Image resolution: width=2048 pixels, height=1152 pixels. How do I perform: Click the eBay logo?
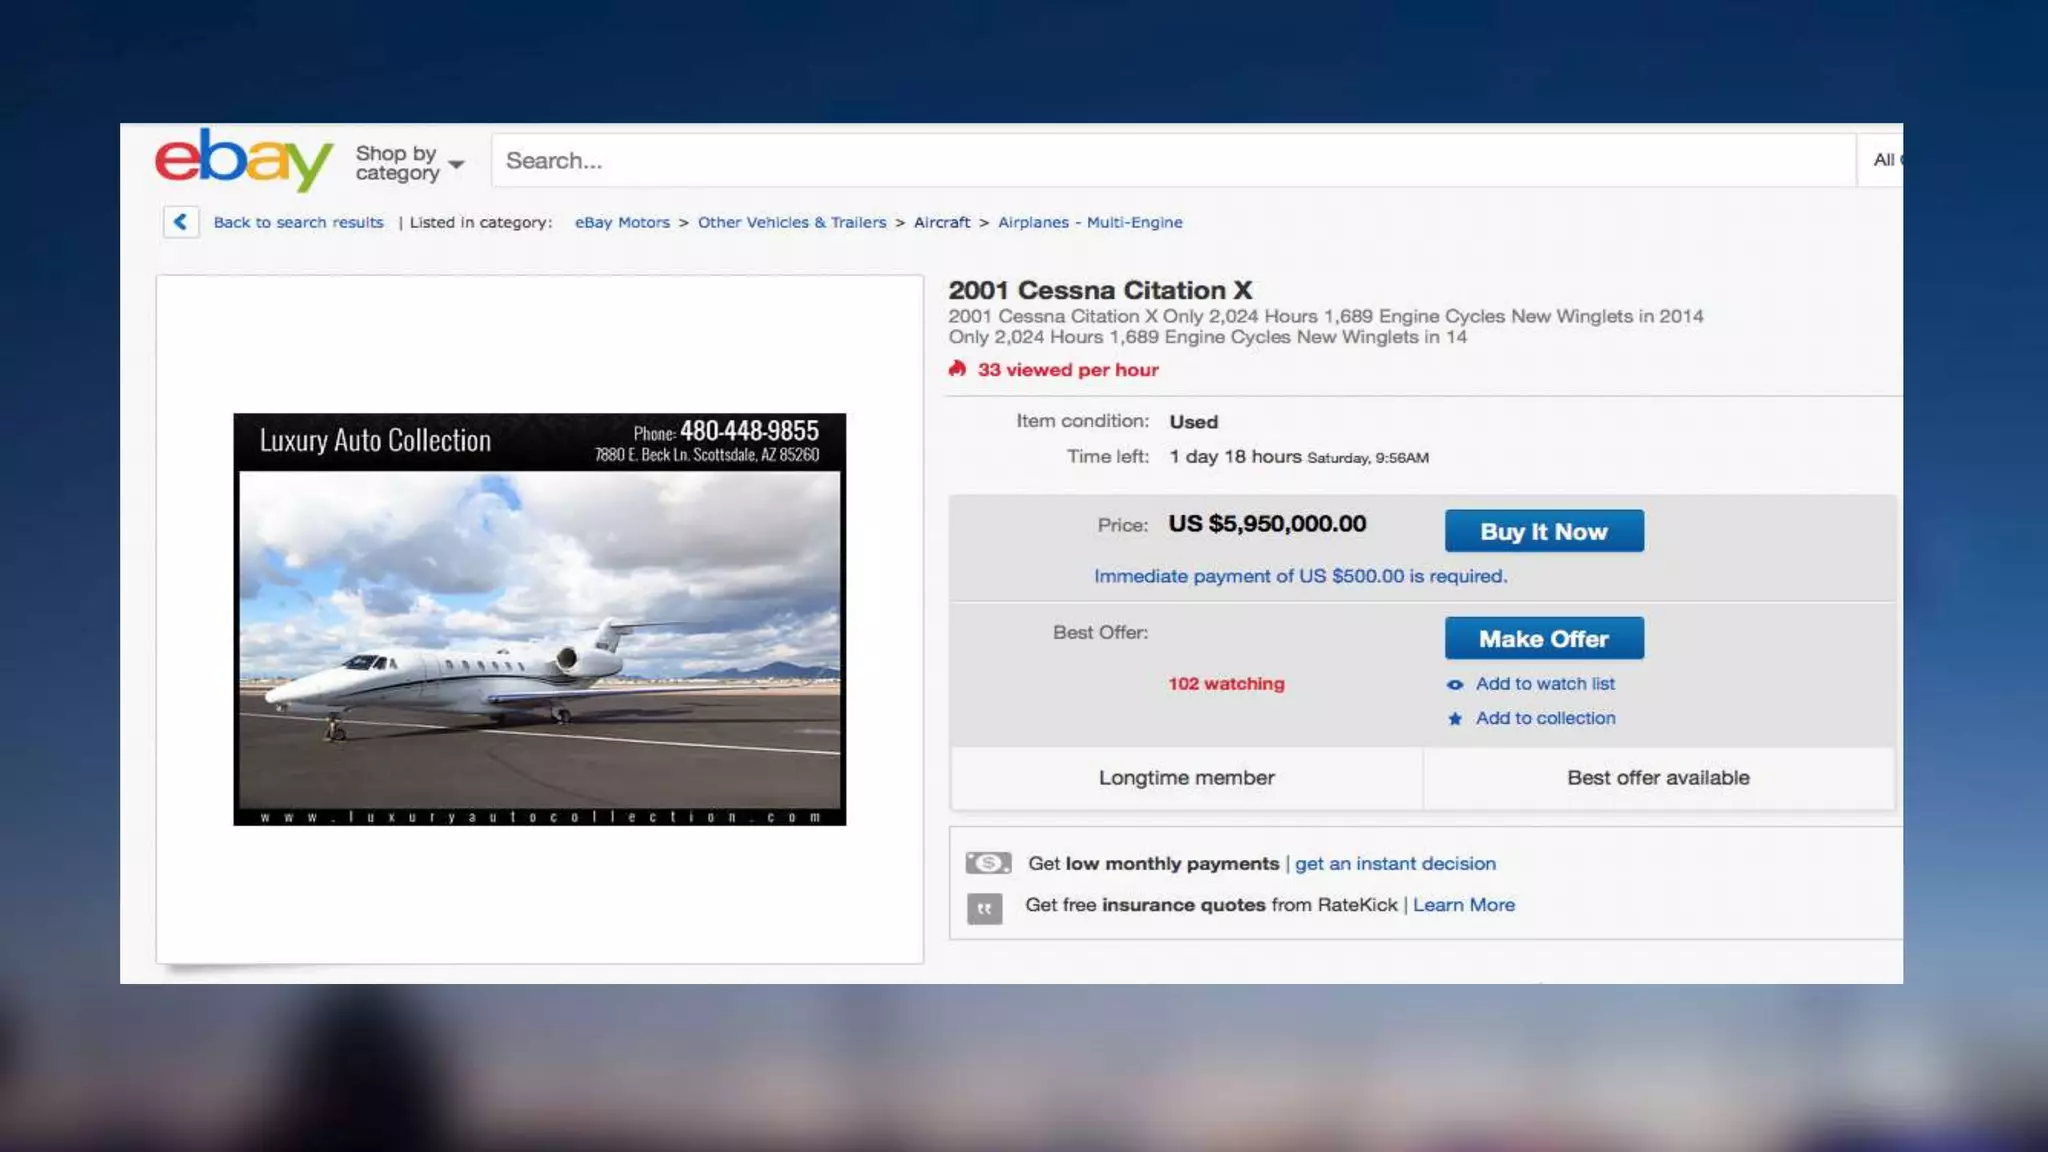coord(243,159)
